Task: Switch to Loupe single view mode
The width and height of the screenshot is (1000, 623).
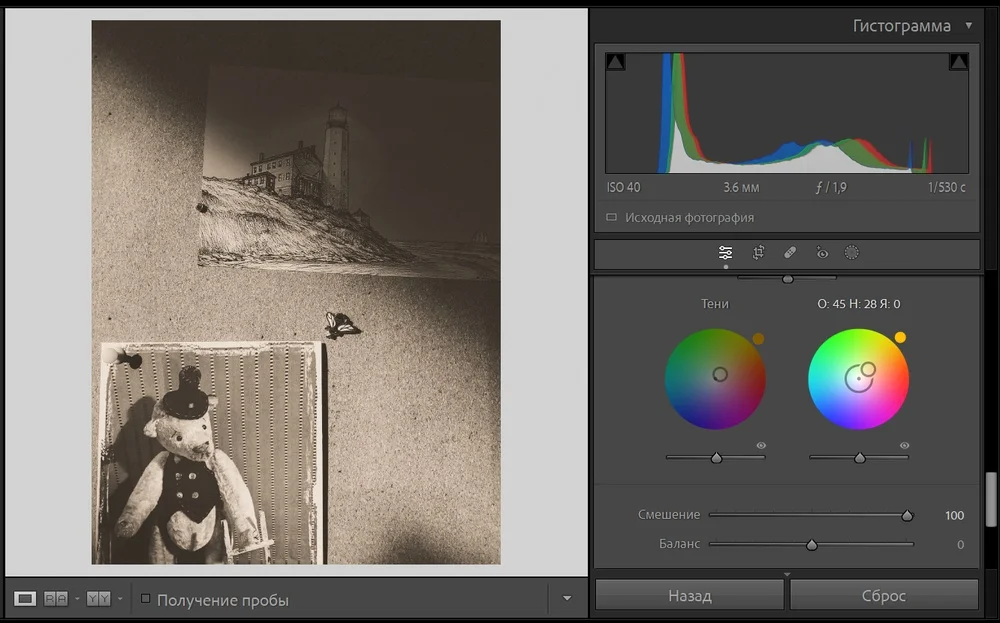Action: pyautogui.click(x=25, y=598)
